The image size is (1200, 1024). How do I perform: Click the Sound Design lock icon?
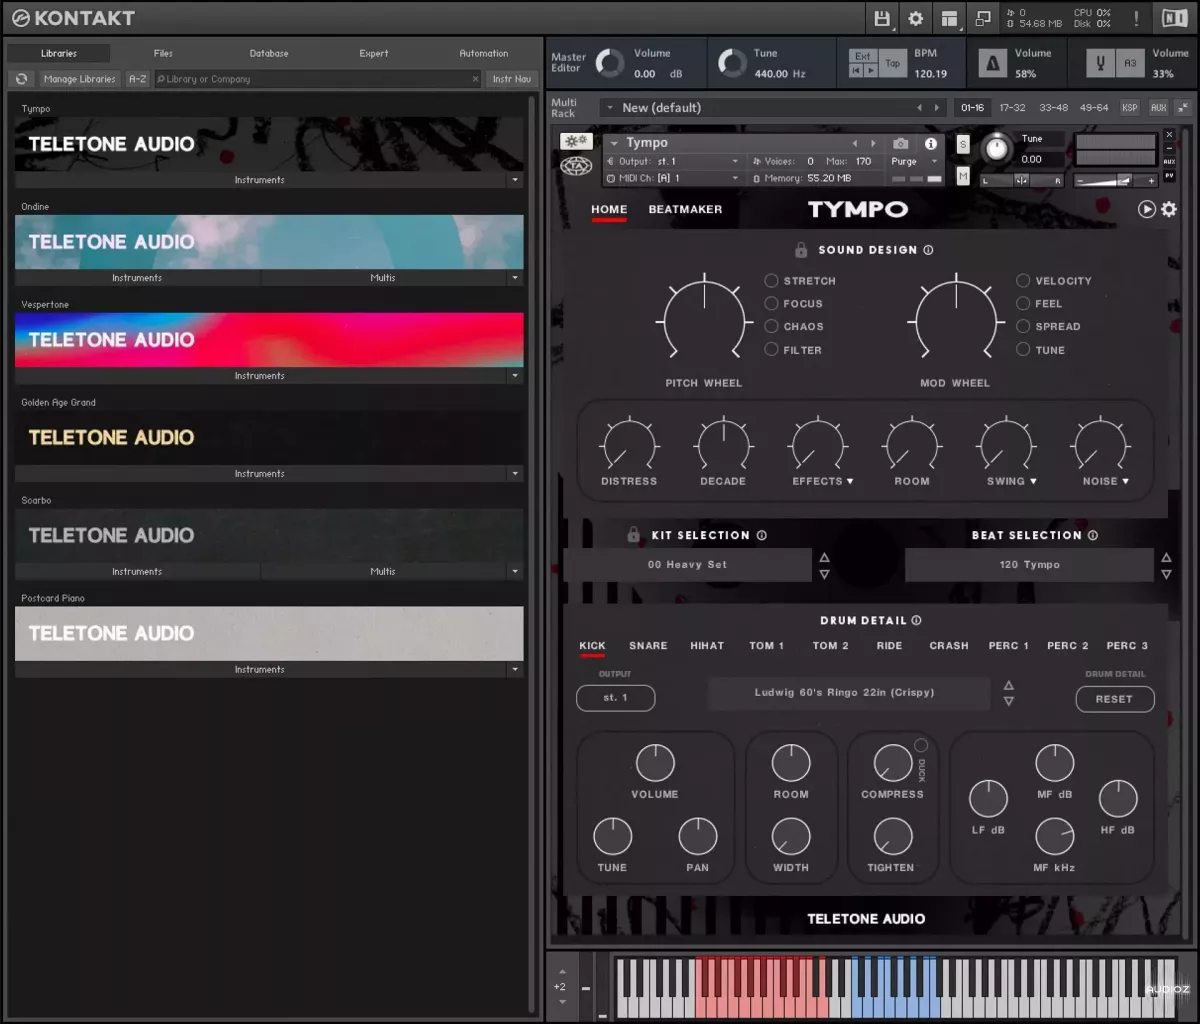pyautogui.click(x=801, y=250)
